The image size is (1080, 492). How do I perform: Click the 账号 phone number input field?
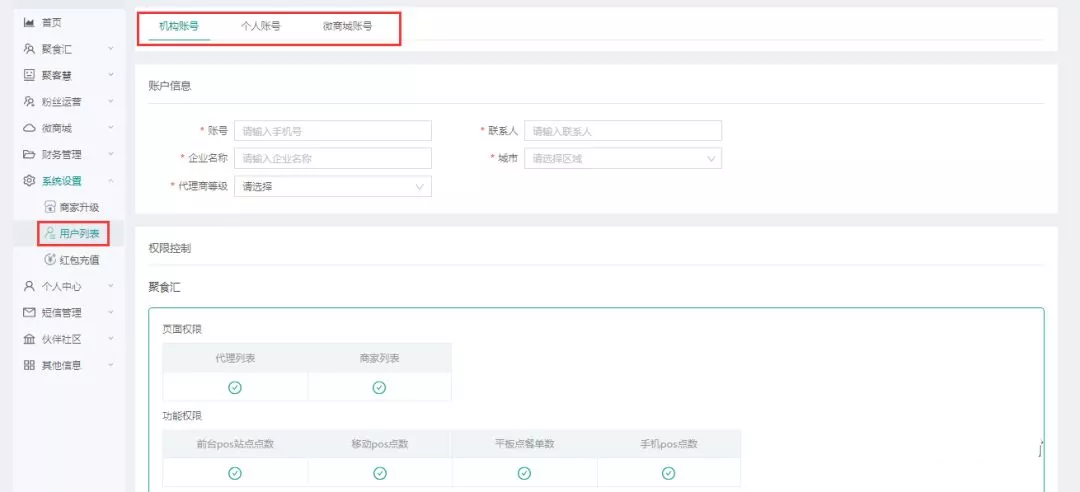332,131
